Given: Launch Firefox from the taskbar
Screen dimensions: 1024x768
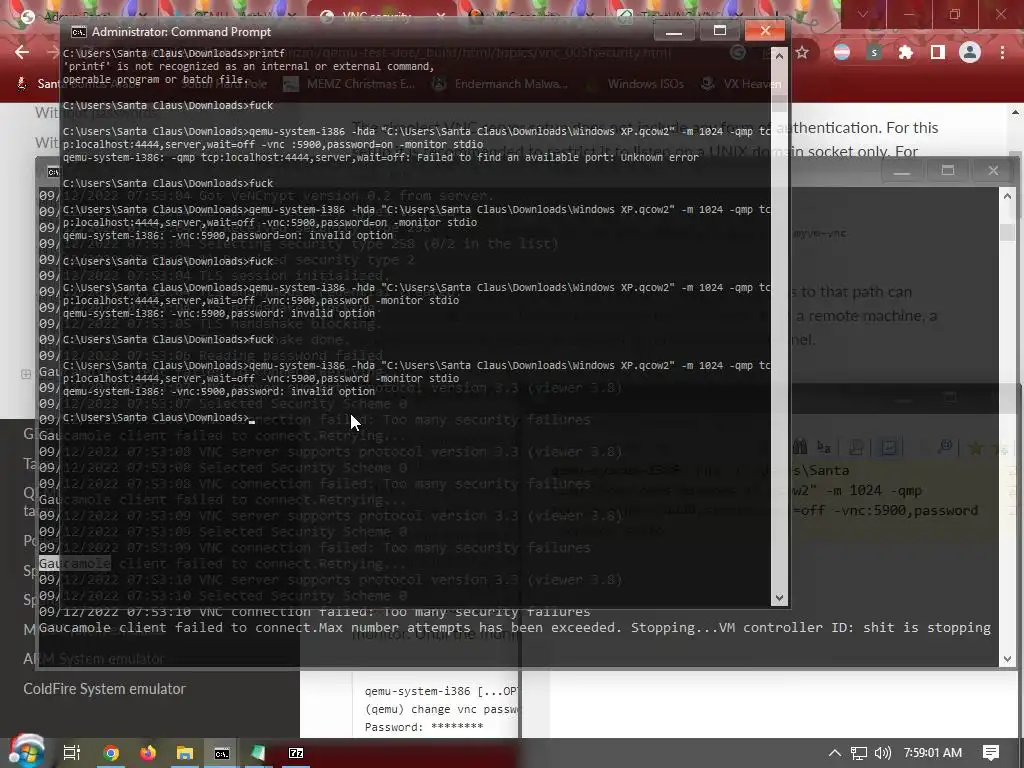Looking at the screenshot, I should (x=148, y=753).
